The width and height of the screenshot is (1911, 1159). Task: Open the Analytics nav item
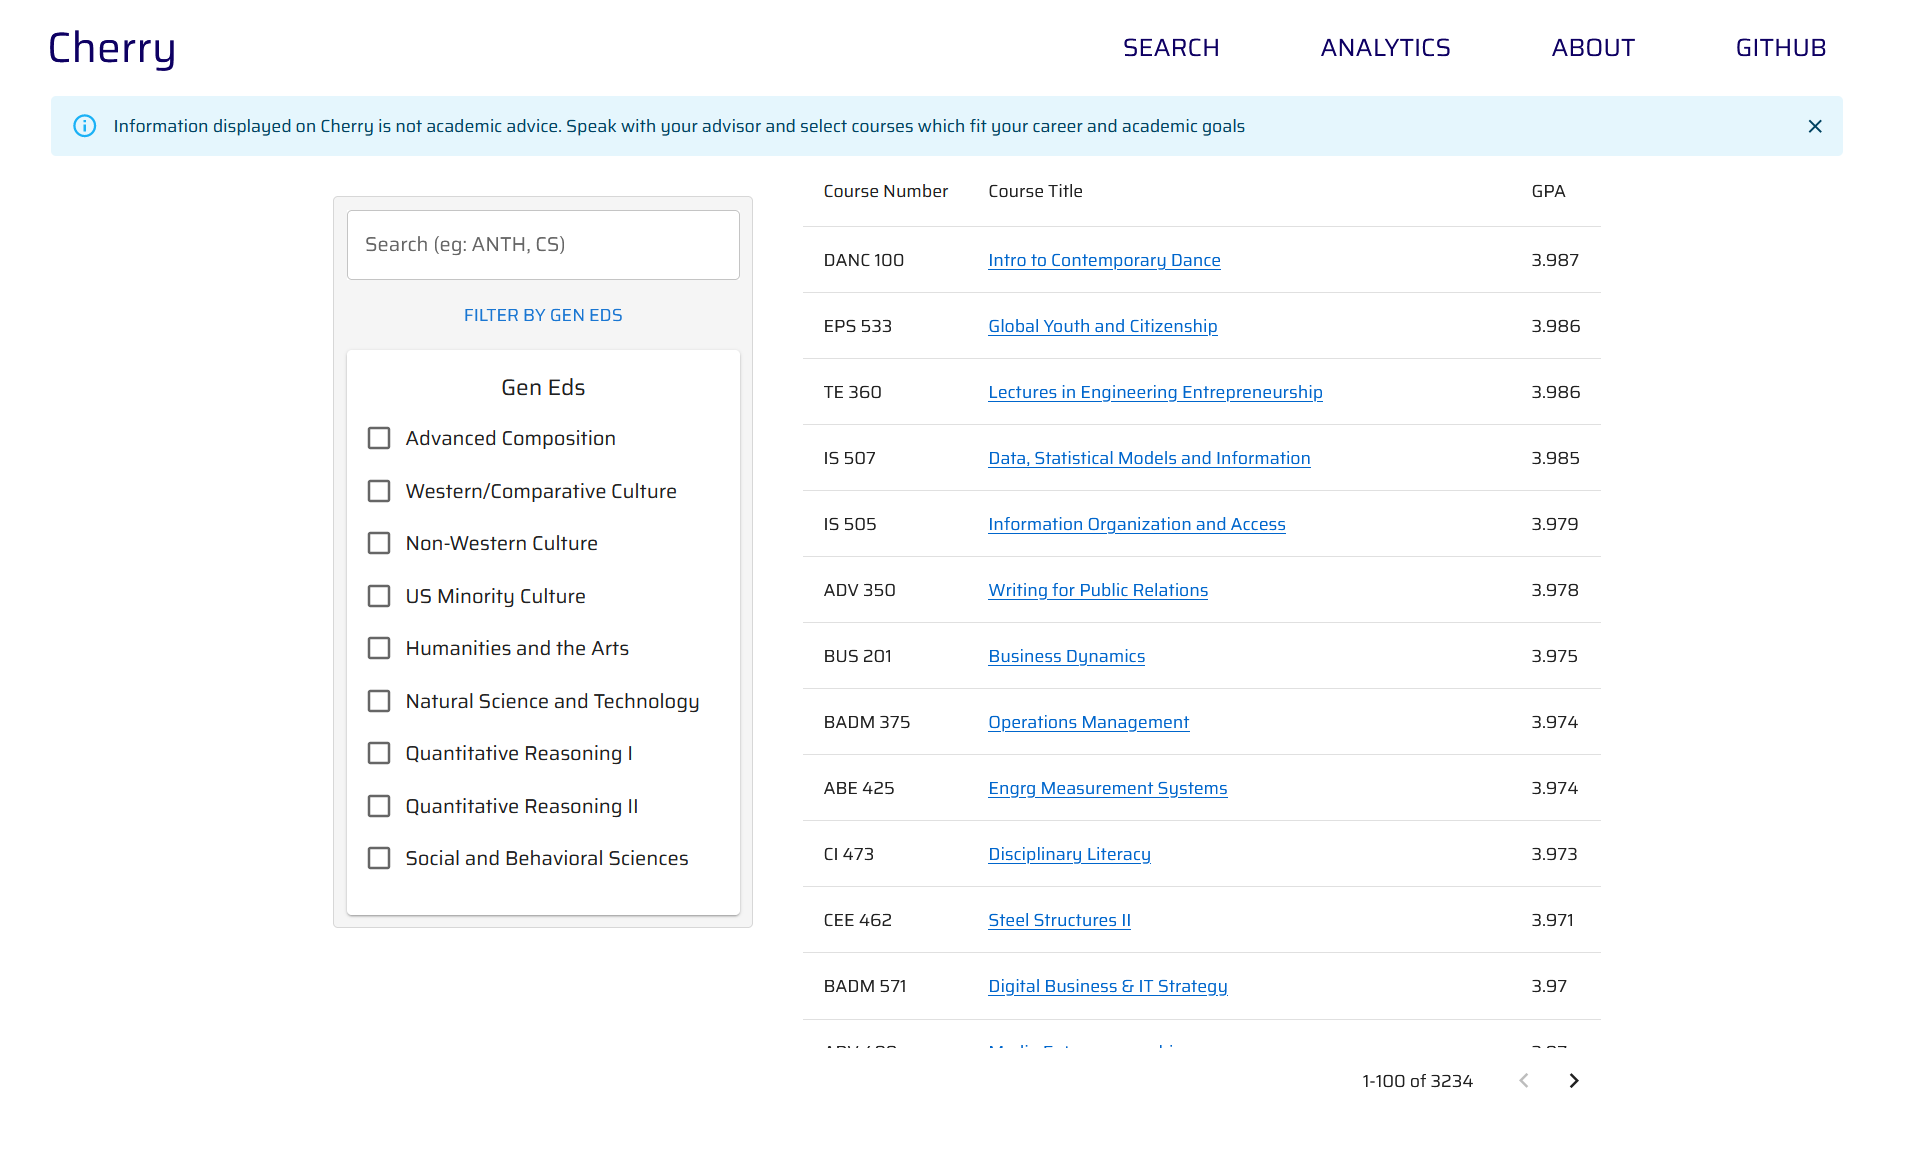1385,48
